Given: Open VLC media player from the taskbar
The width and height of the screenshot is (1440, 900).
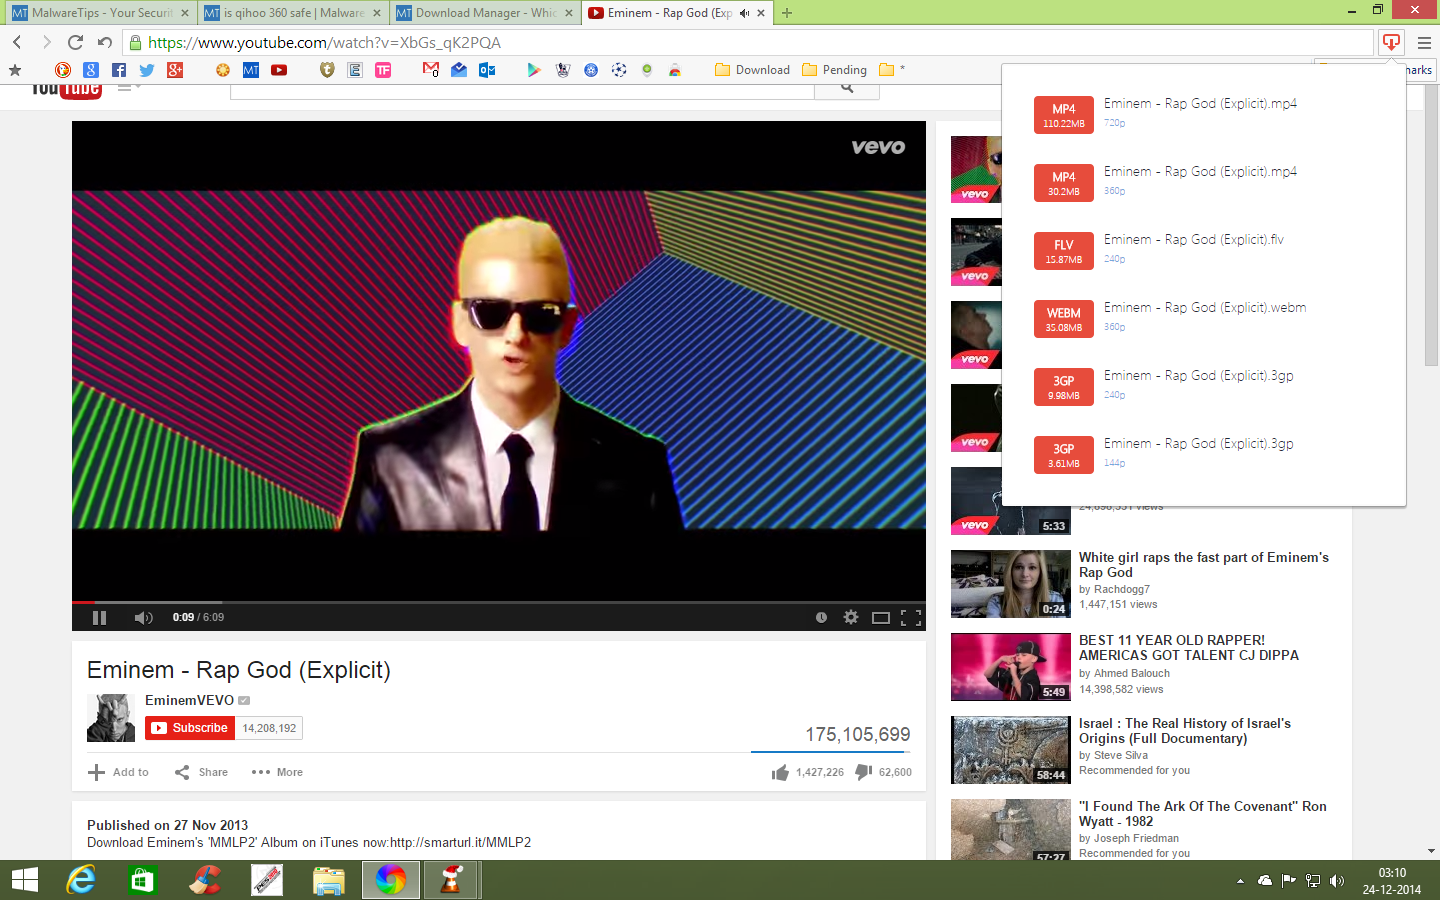Looking at the screenshot, I should tap(451, 880).
